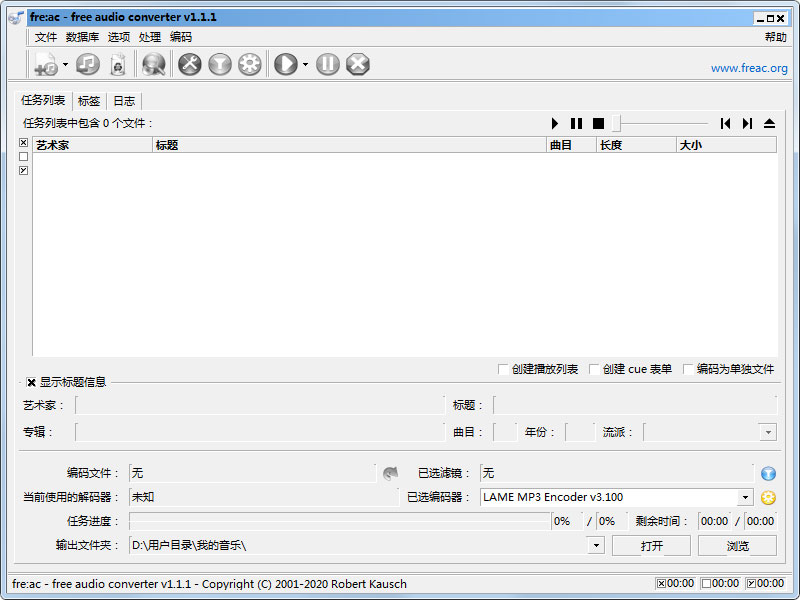
Task: Click the add audio CD contents icon
Action: (x=88, y=65)
